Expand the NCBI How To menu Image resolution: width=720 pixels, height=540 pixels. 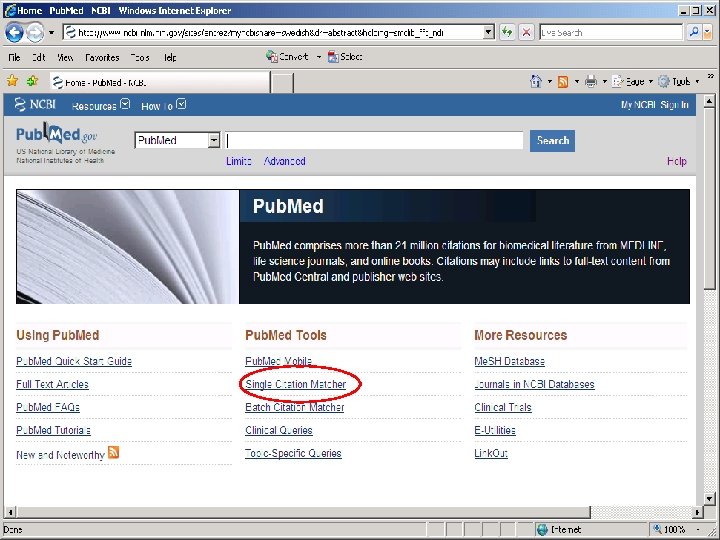coord(163,106)
